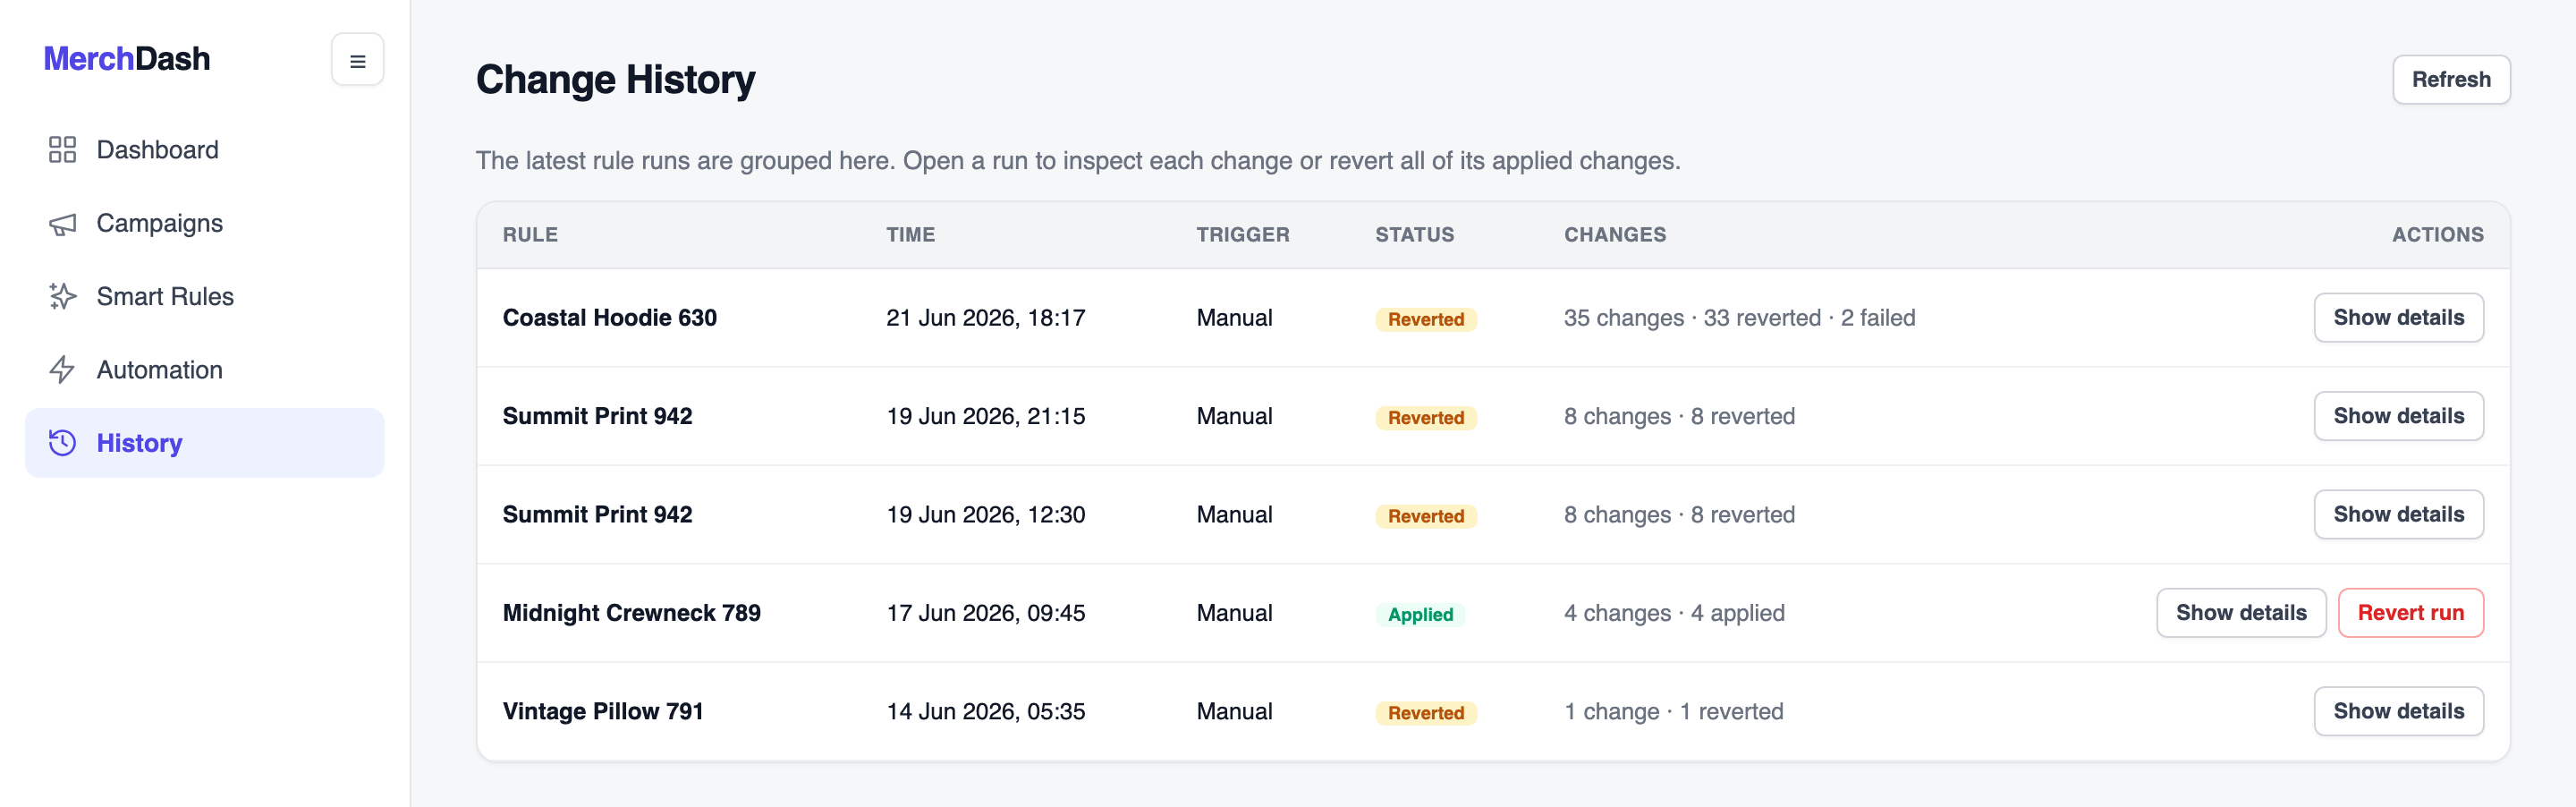Navigate to Automation

tap(204, 370)
